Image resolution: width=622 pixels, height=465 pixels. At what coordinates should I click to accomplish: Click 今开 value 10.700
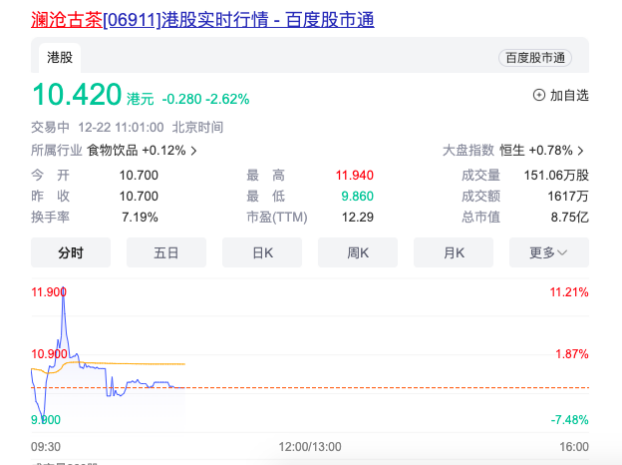[139, 175]
